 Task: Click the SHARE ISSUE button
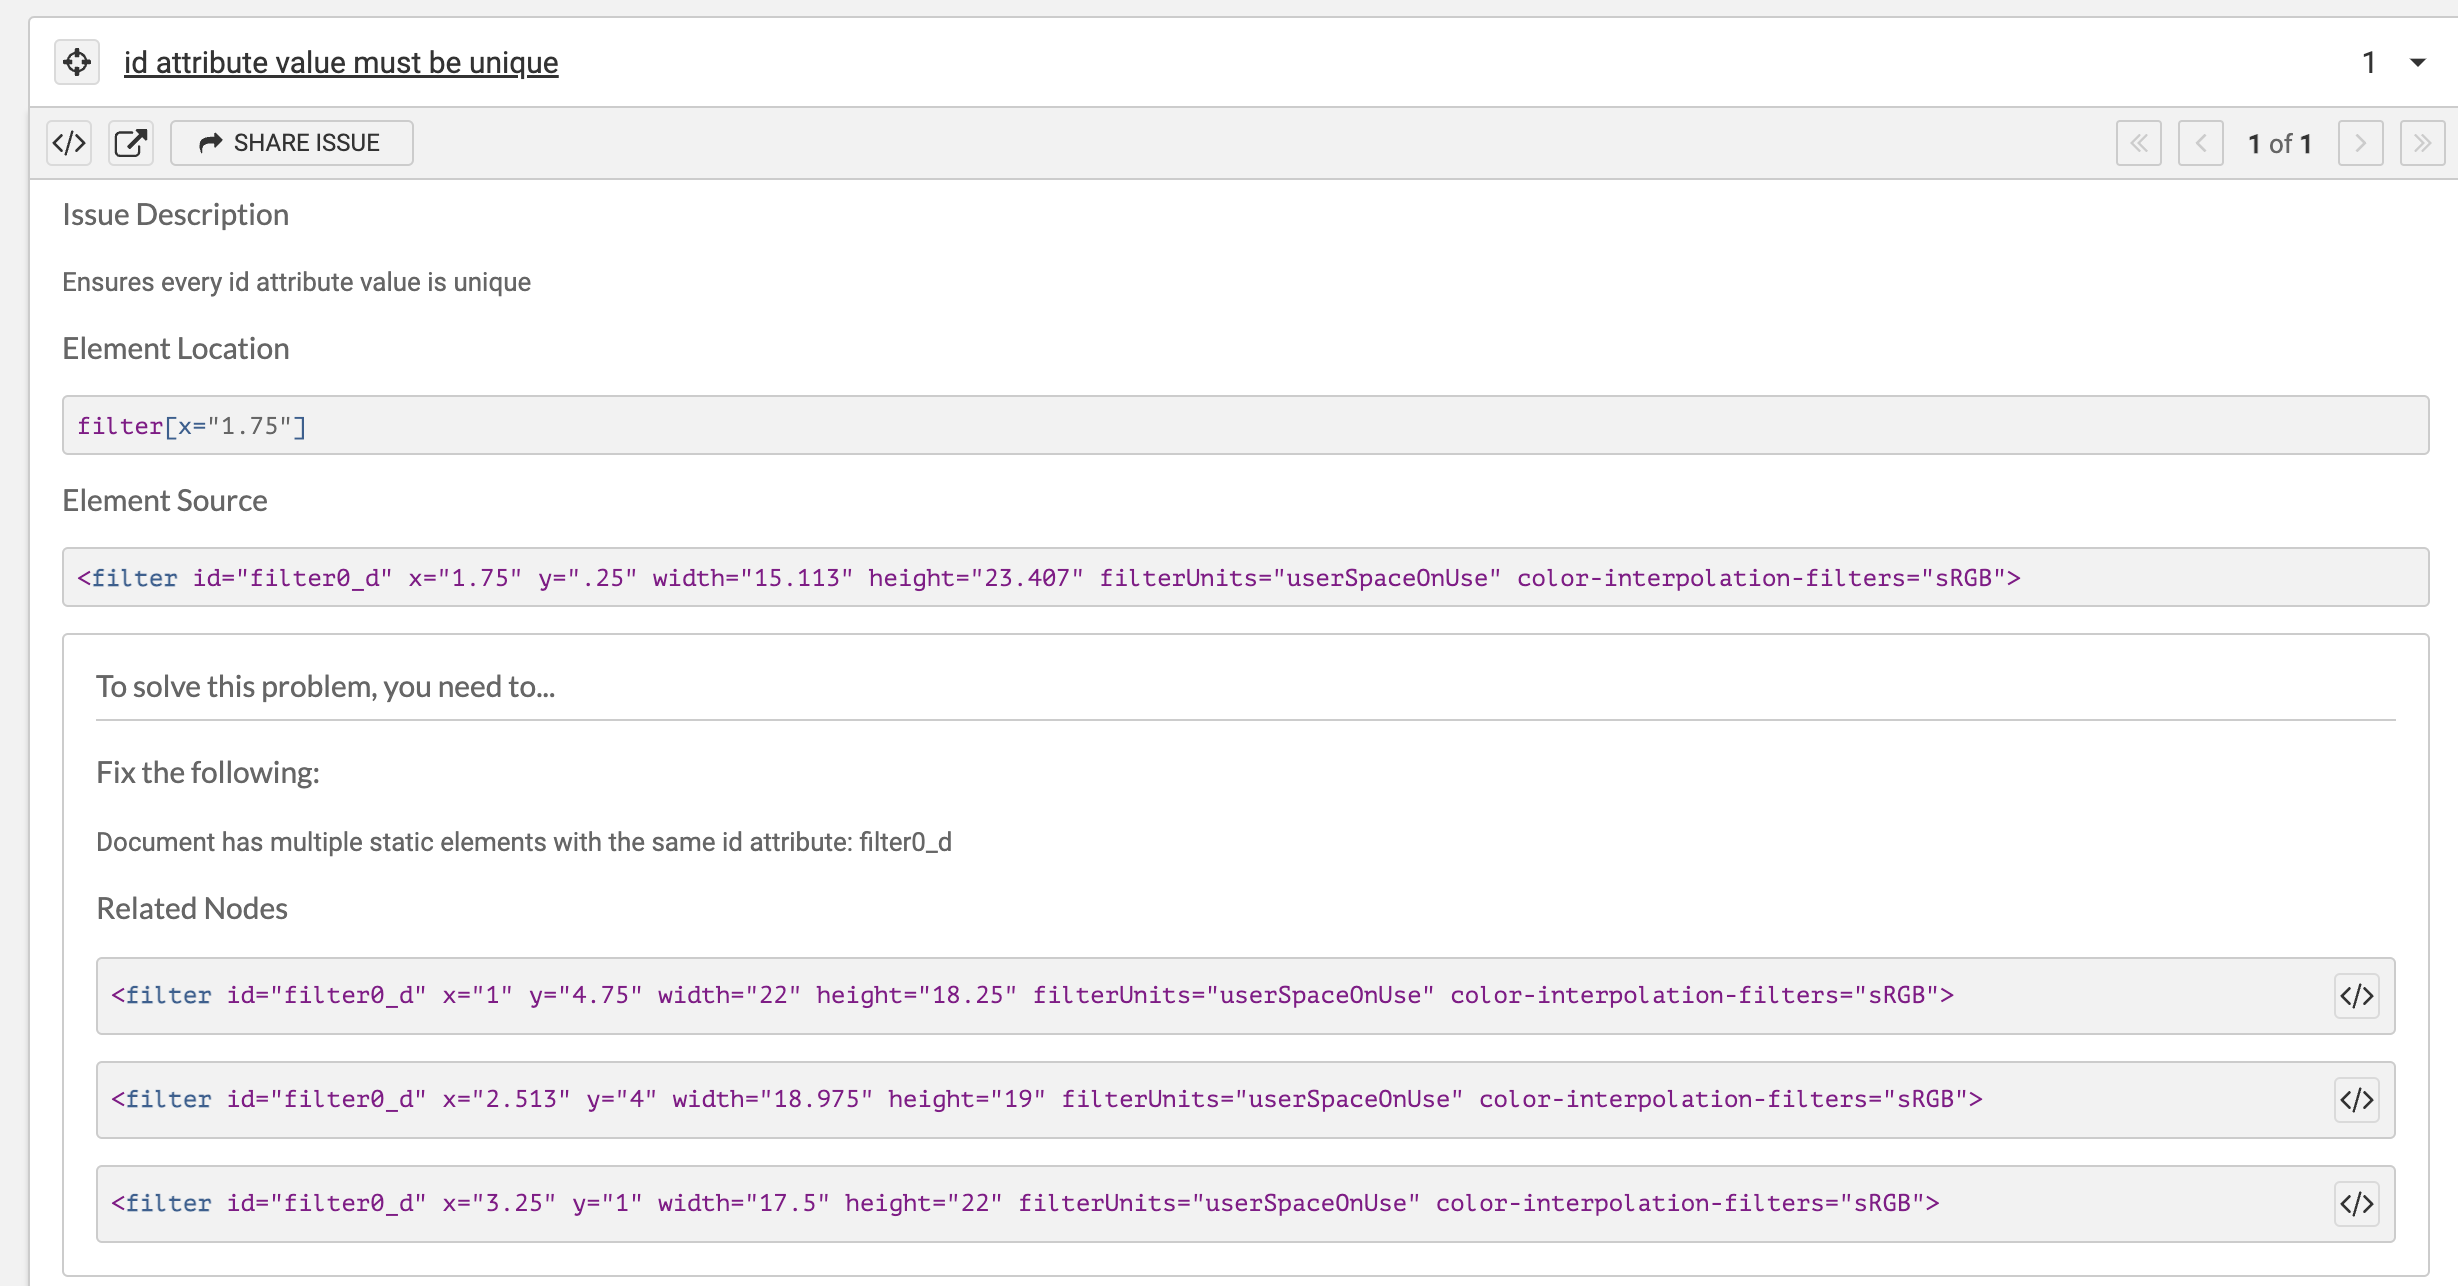coord(291,142)
